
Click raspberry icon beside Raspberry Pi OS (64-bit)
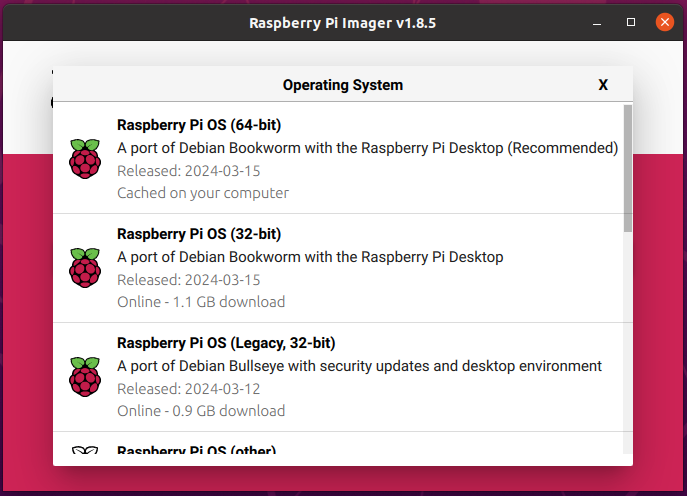85,159
